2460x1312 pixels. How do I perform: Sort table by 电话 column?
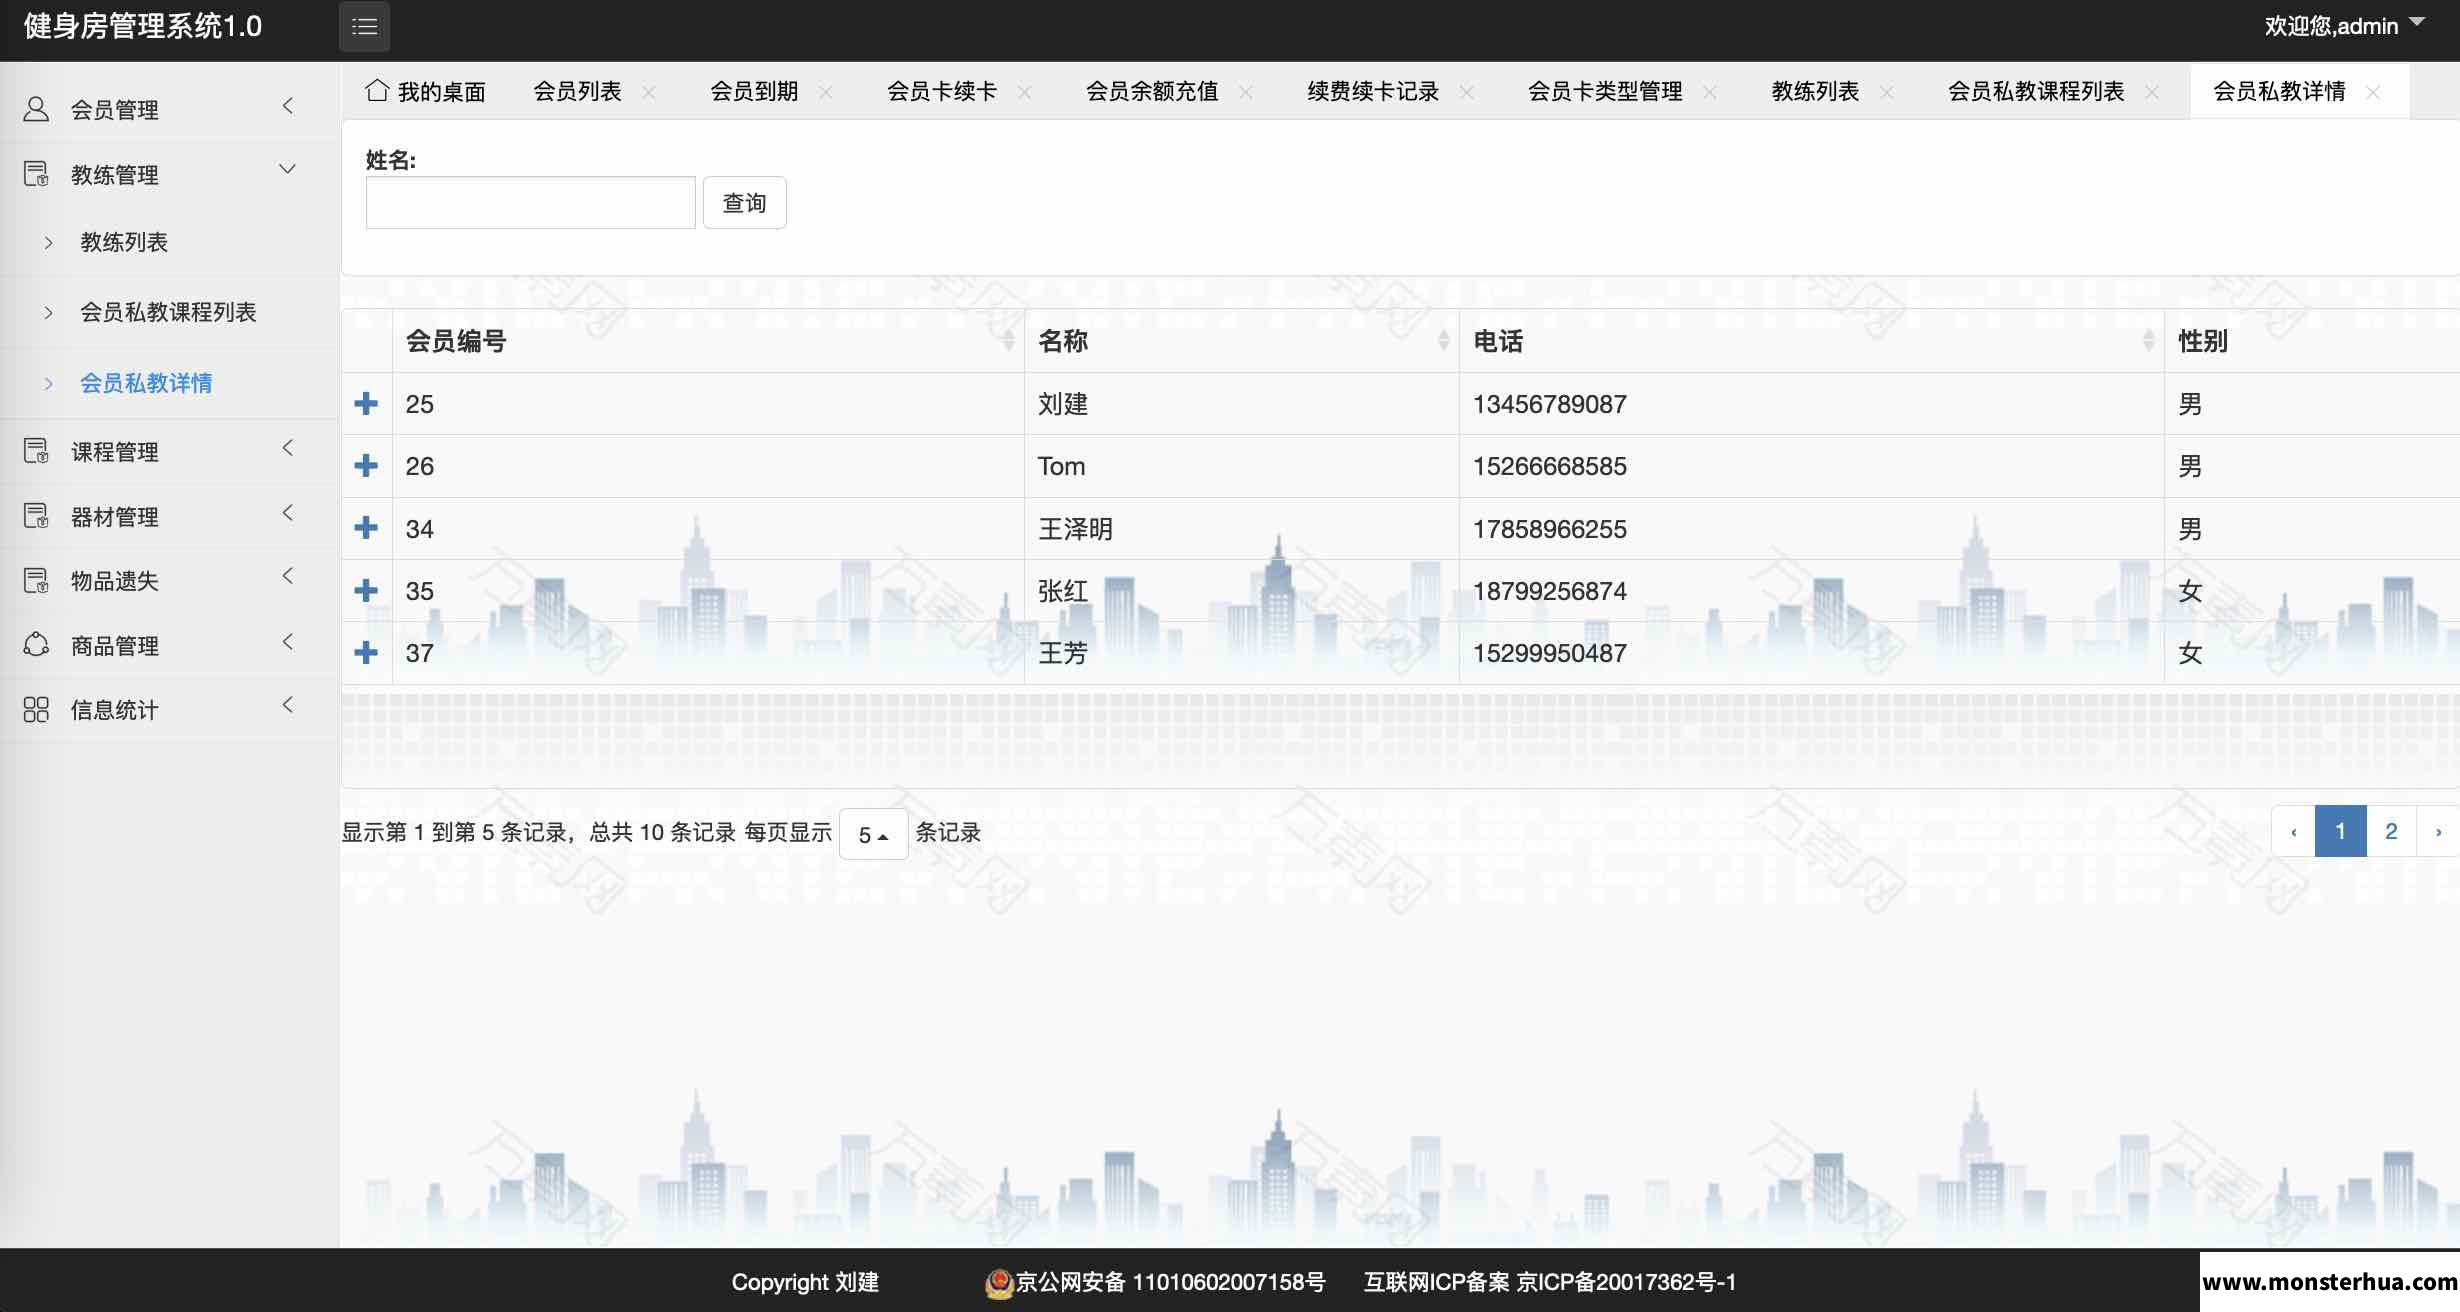(x=2148, y=341)
